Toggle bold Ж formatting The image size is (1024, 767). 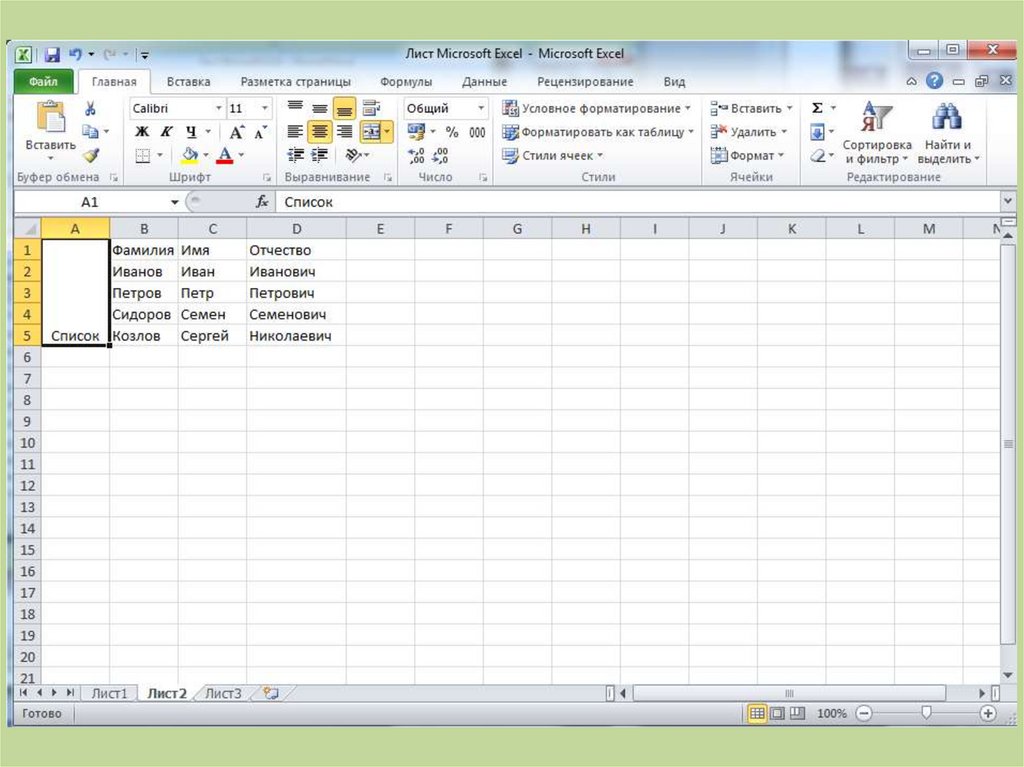[x=142, y=132]
